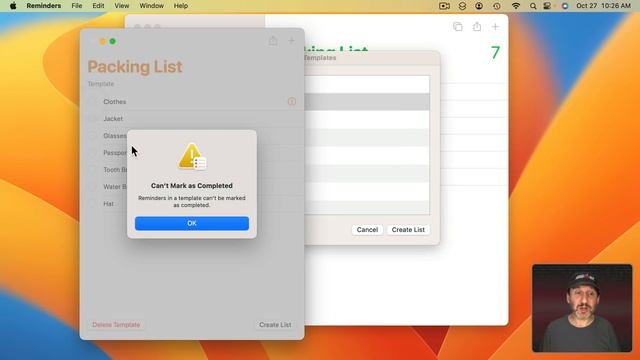
Task: Click Delete Template in Packing List window
Action: [x=116, y=325]
